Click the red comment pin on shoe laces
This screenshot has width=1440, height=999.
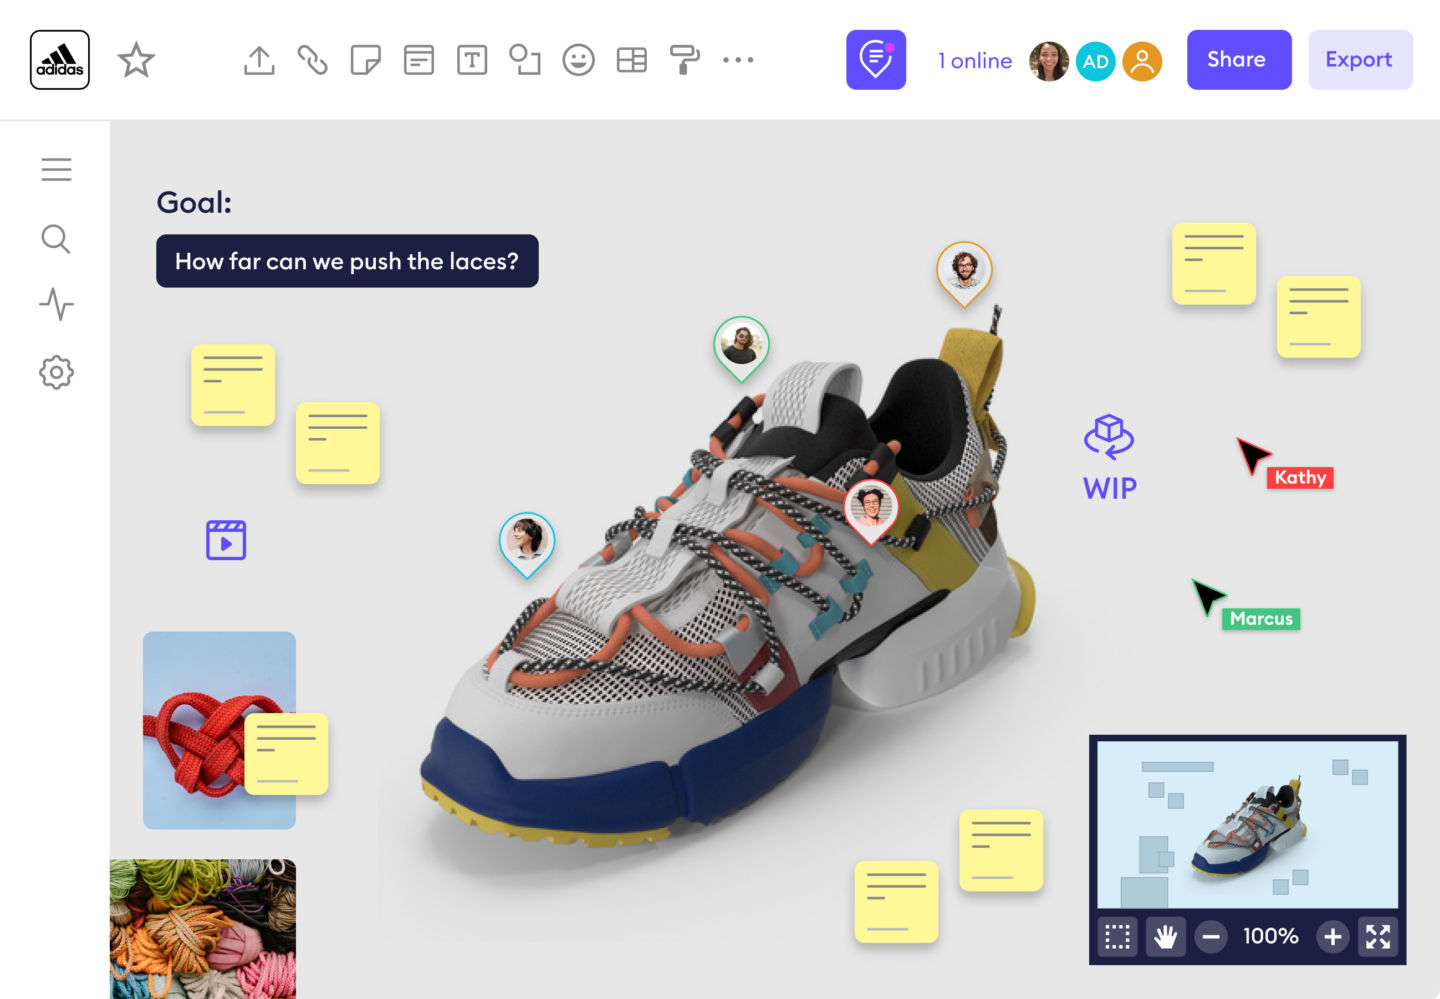[x=871, y=510]
